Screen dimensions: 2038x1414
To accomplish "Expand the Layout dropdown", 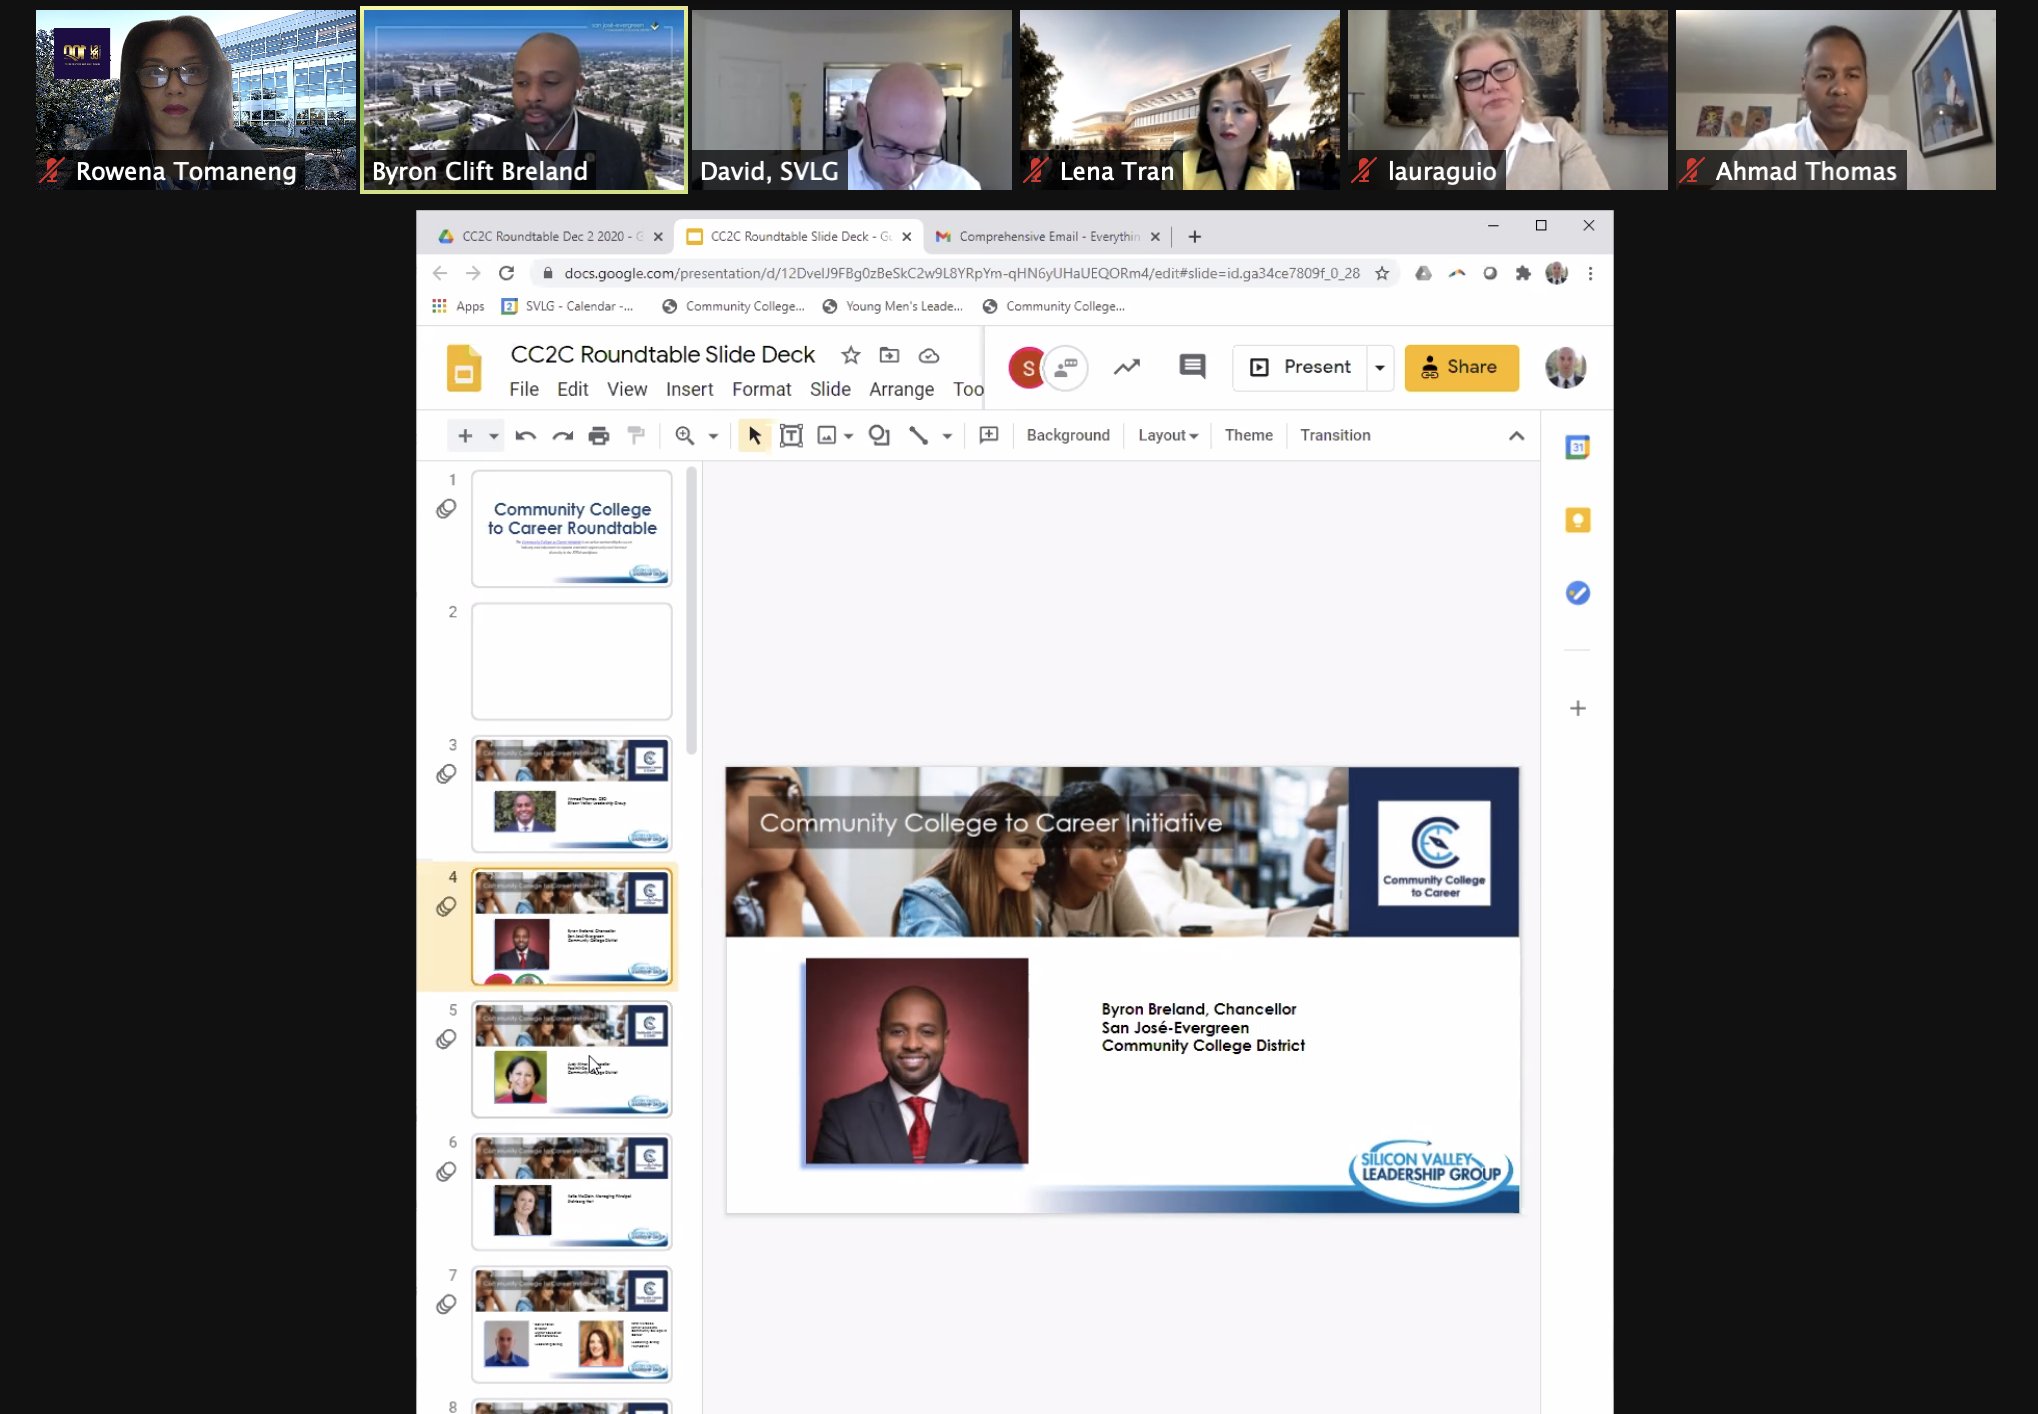I will coord(1167,435).
